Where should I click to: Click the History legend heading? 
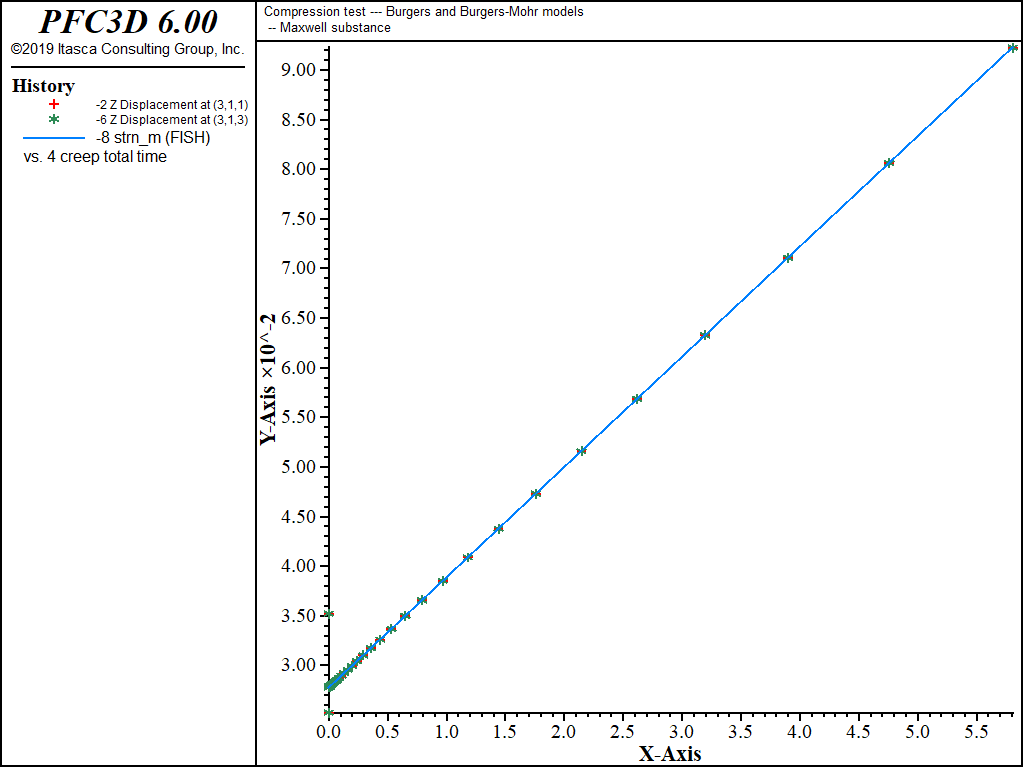point(43,86)
